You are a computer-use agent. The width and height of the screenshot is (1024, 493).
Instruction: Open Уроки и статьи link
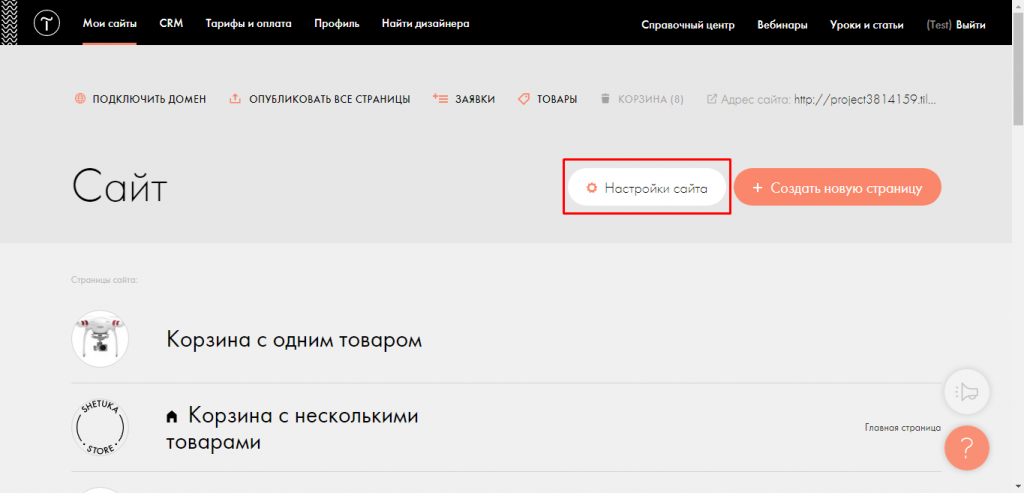(867, 25)
